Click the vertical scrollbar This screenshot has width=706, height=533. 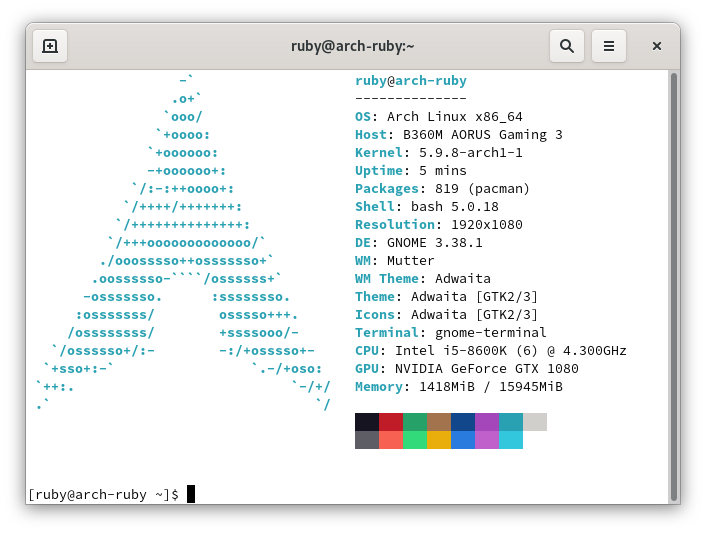coord(674,286)
